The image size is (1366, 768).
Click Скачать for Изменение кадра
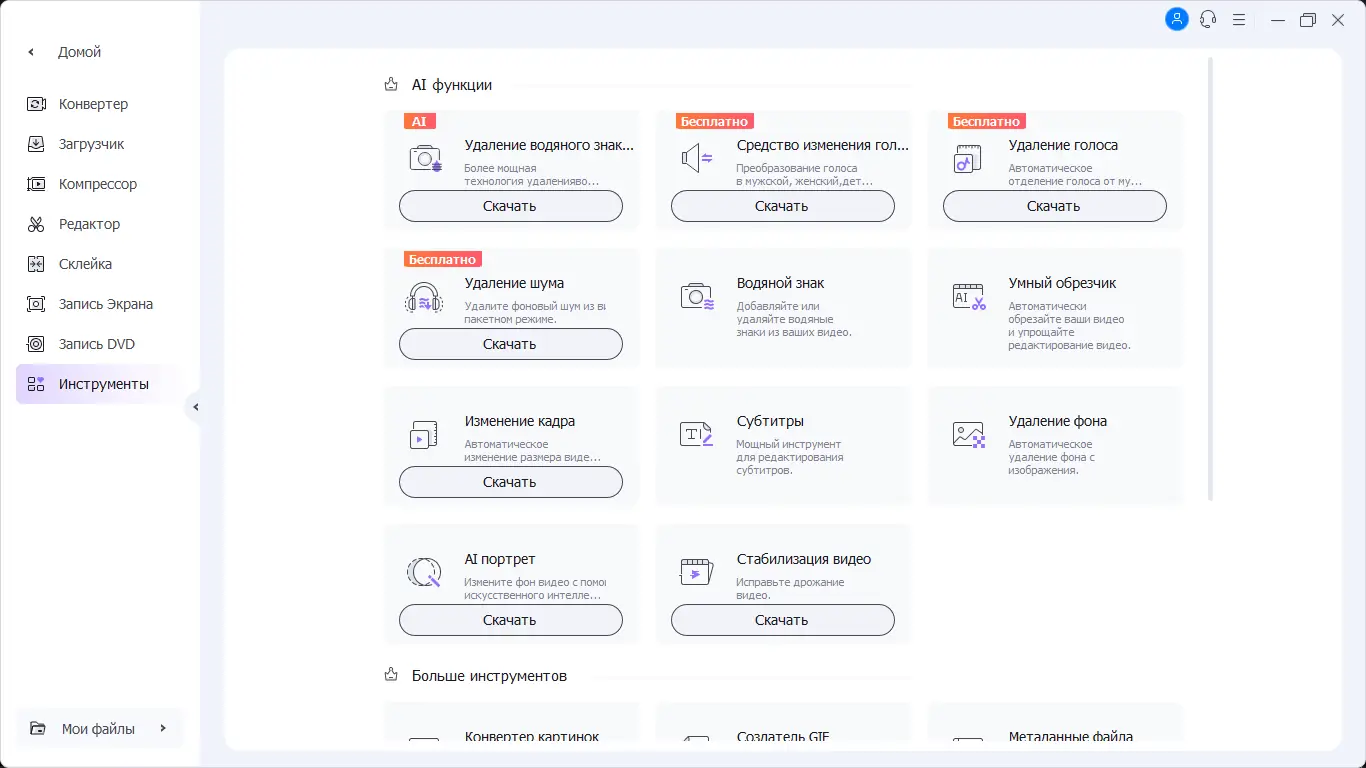[510, 482]
